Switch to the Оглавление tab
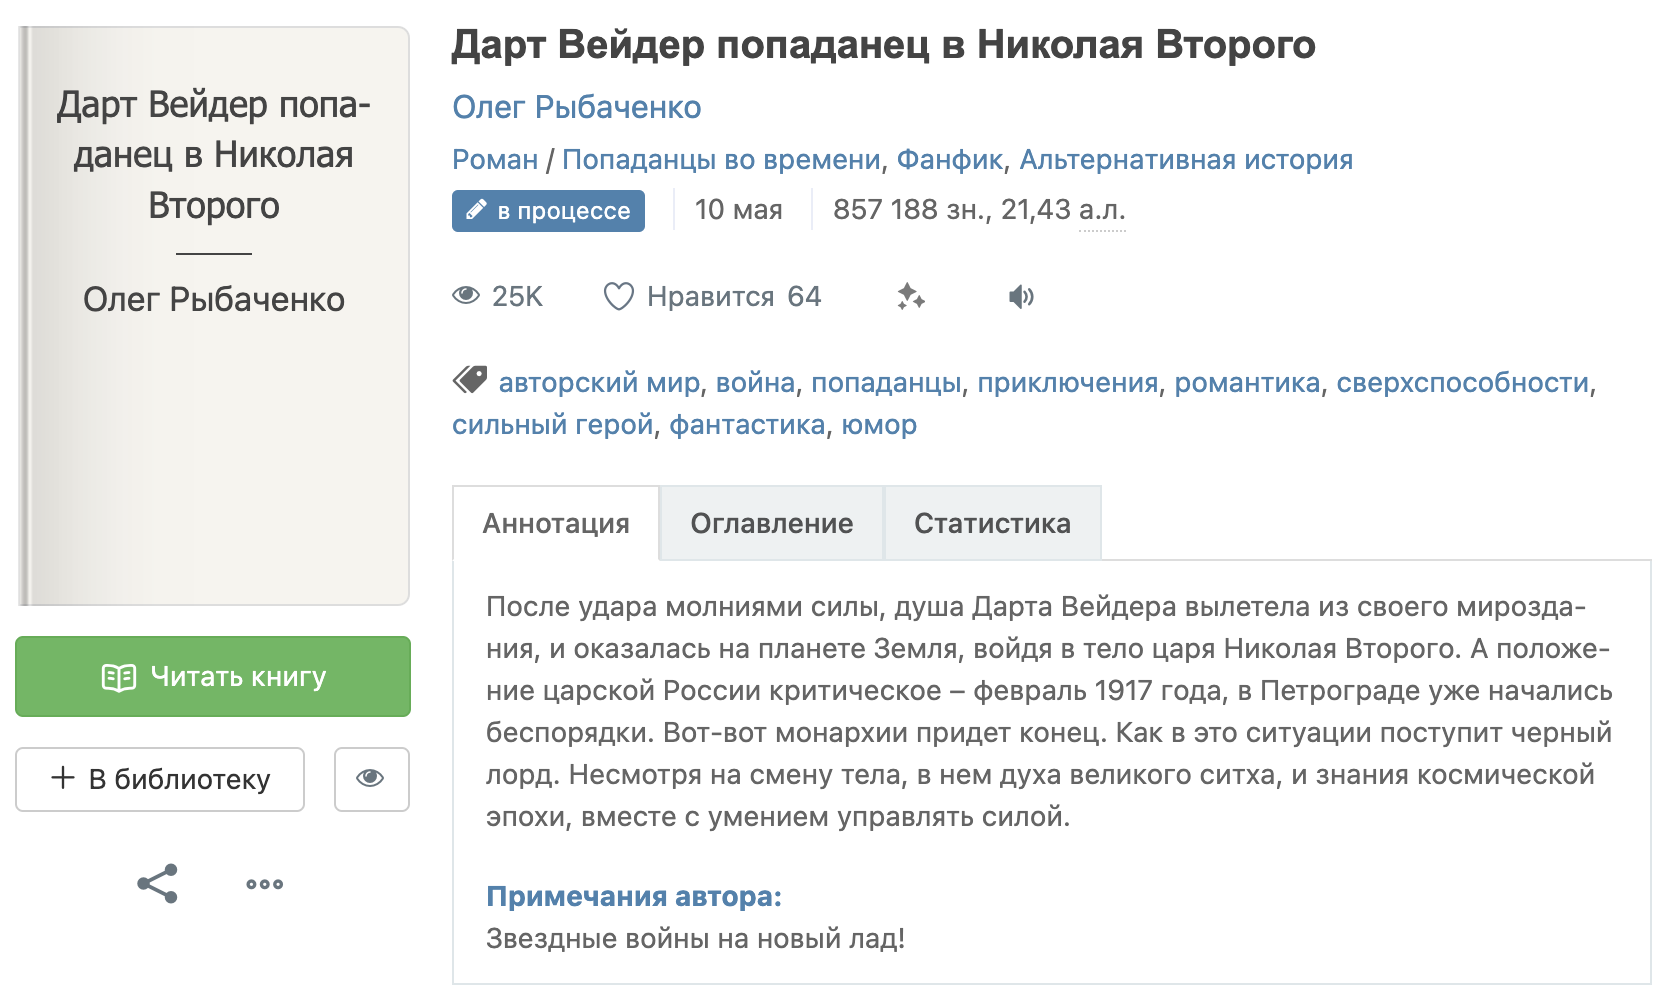The width and height of the screenshot is (1662, 990). coord(771,523)
